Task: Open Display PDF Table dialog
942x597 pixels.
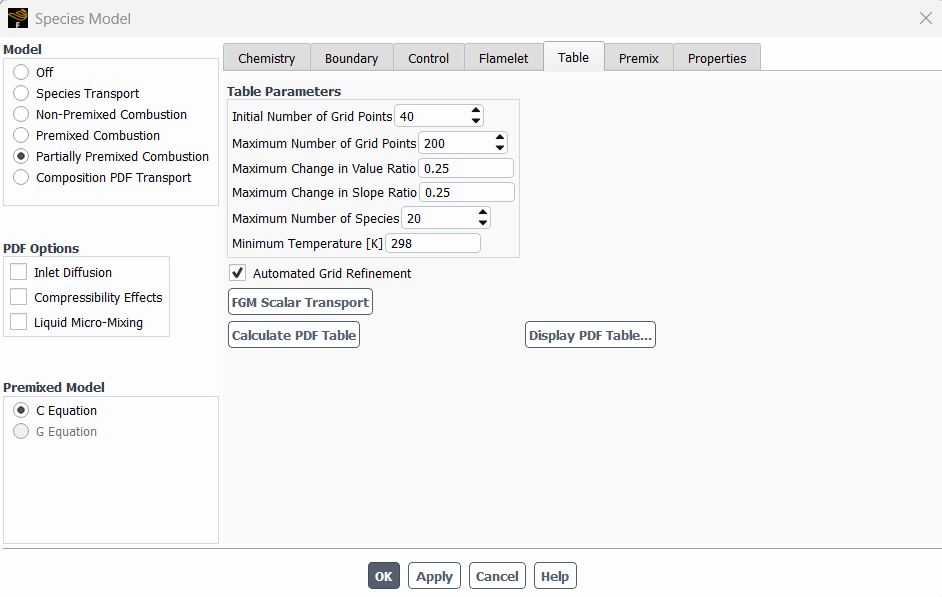Action: coord(590,335)
